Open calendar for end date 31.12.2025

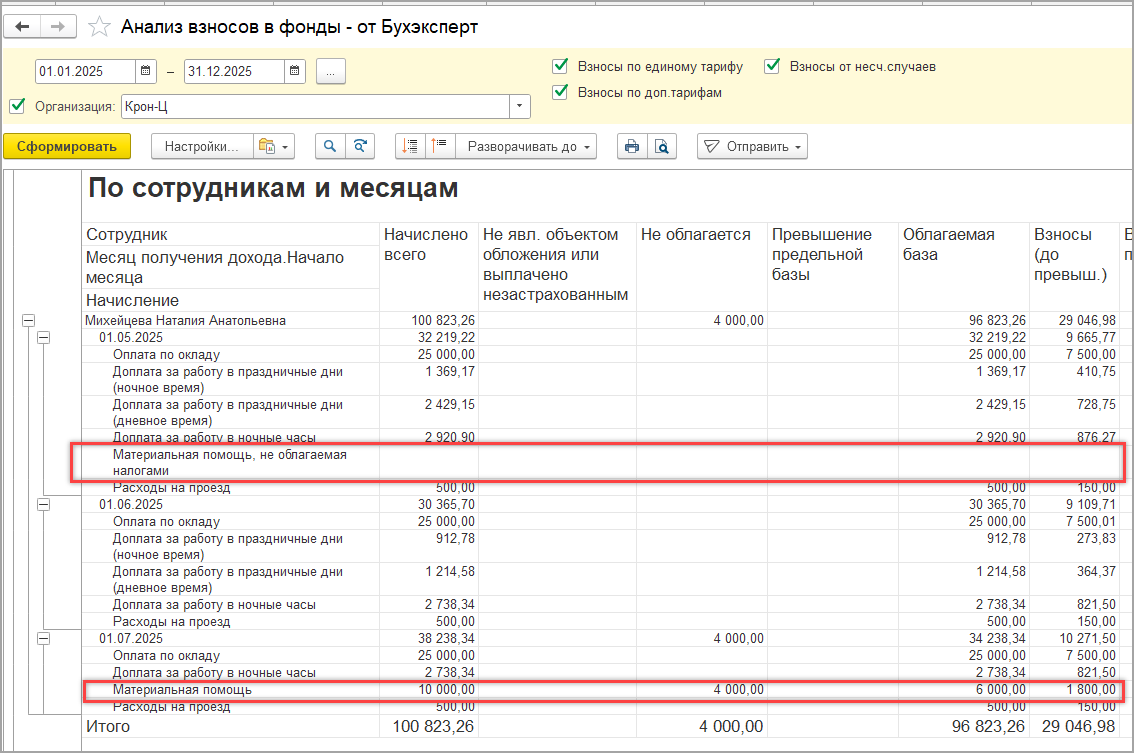click(295, 71)
